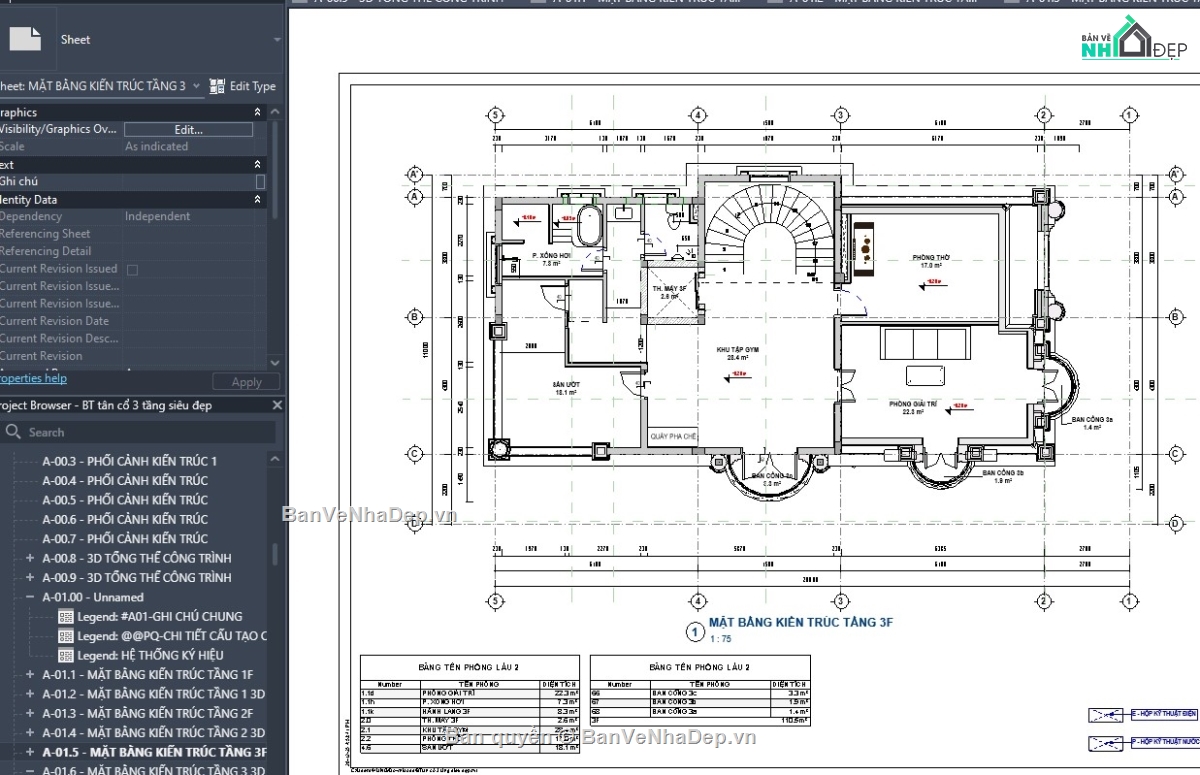Viewport: 1200px width, 775px height.
Task: Click the Edit Type icon
Action: (217, 87)
